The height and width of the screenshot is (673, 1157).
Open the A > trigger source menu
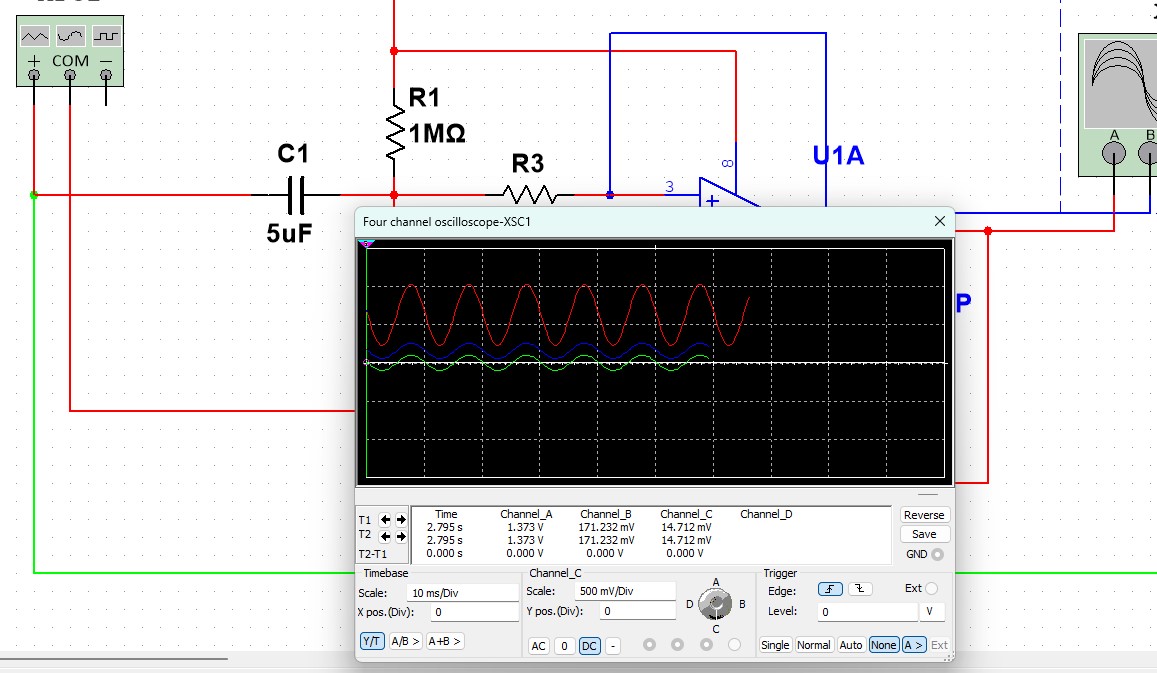coord(913,645)
